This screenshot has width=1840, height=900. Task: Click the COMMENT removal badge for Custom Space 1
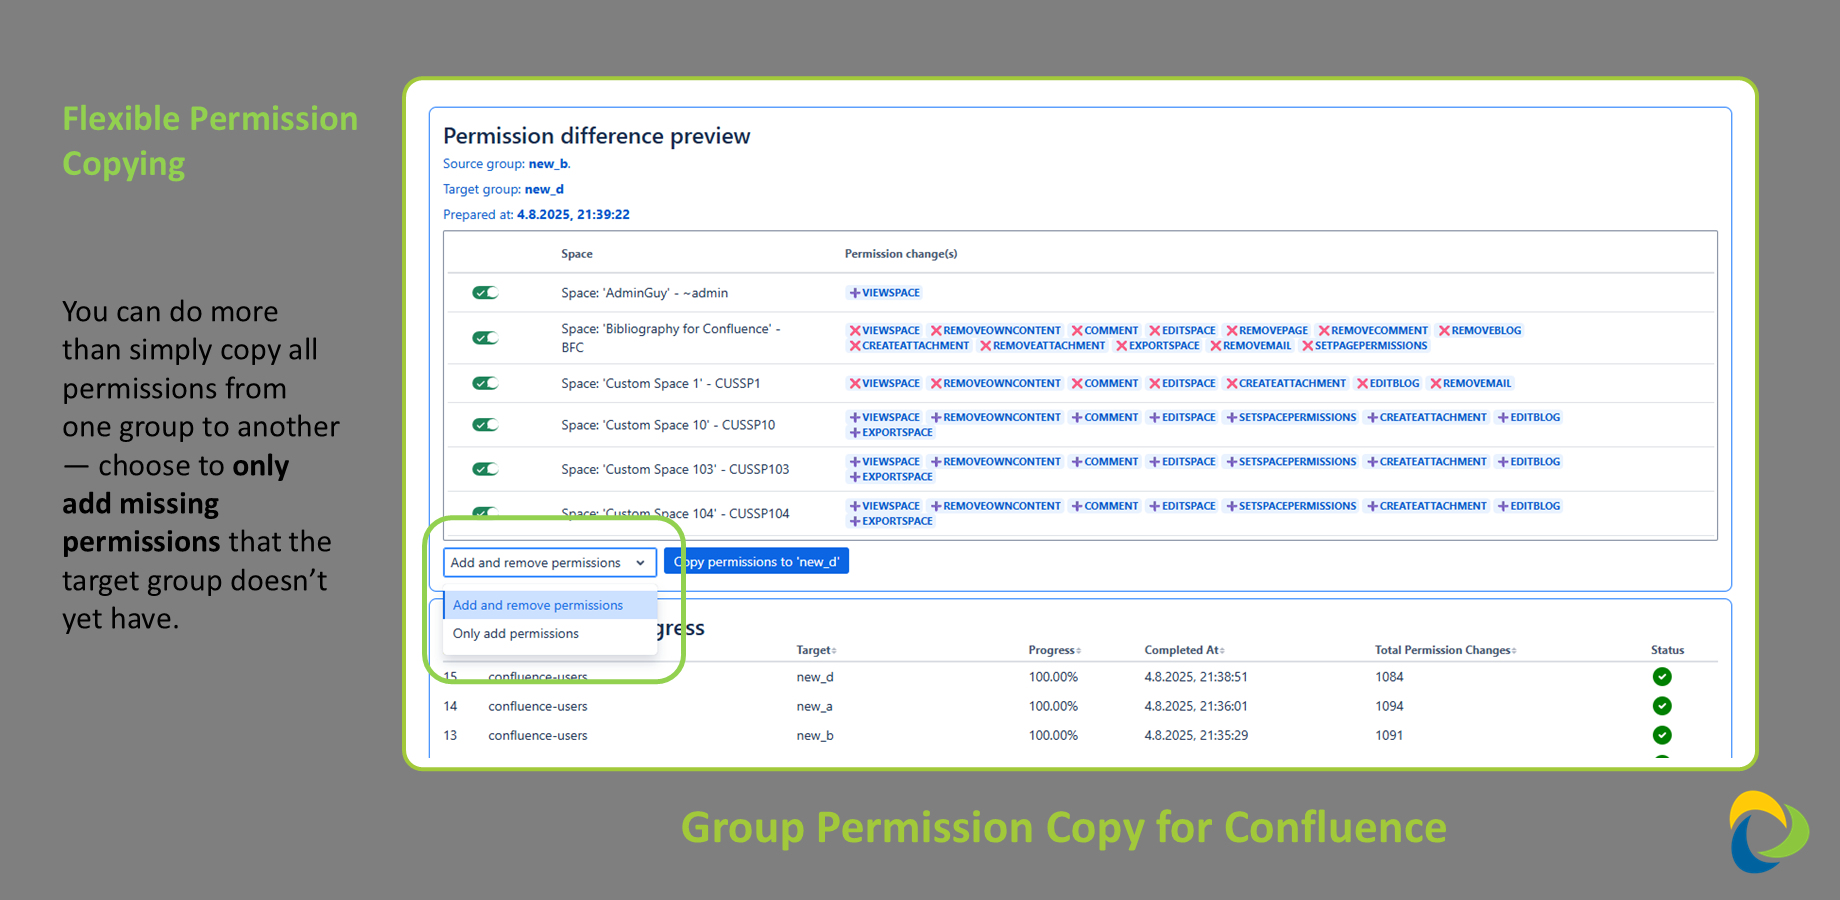point(1105,383)
